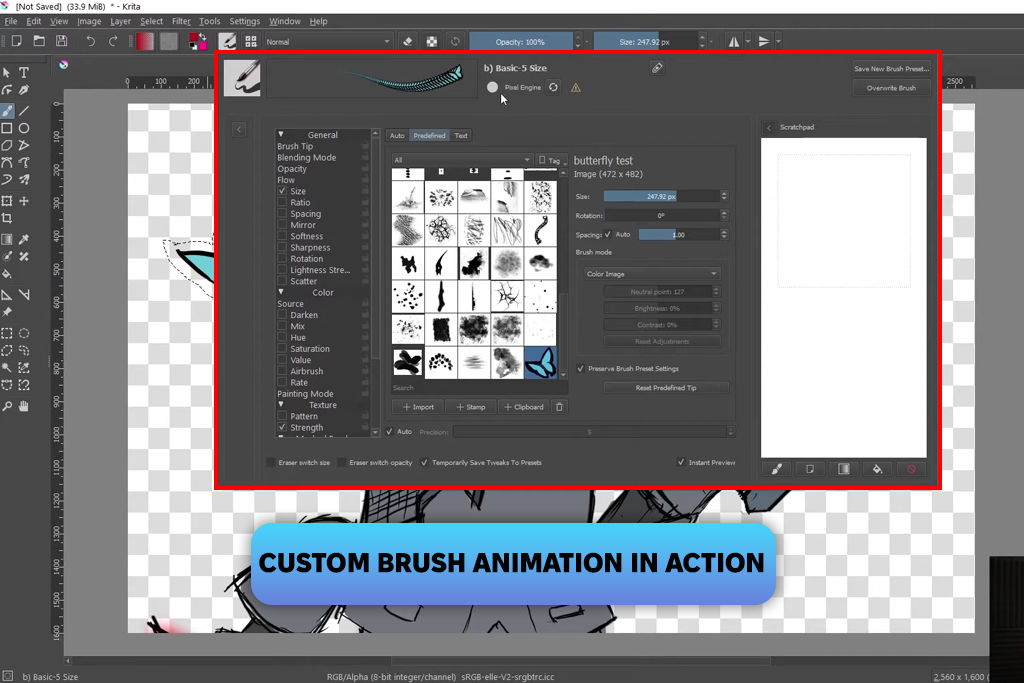The width and height of the screenshot is (1024, 683).
Task: Toggle Spacing Auto checkbox
Action: [x=608, y=234]
